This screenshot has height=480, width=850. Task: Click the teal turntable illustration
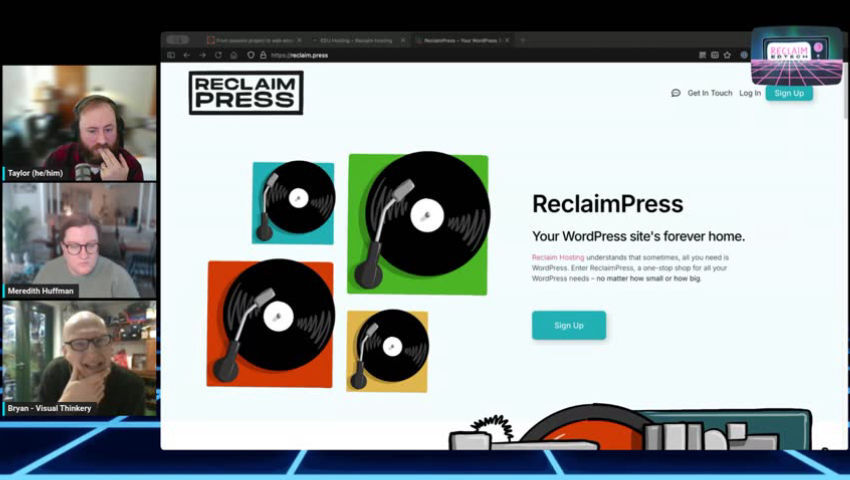(293, 202)
